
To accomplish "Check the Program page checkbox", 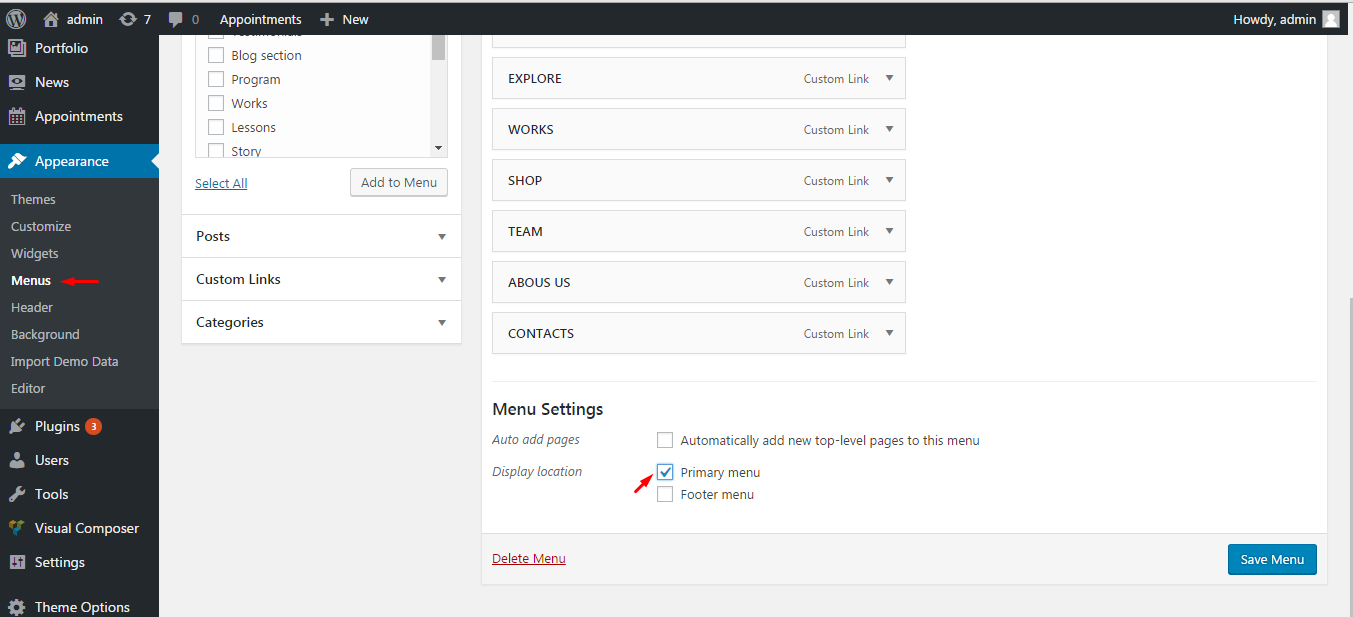I will pyautogui.click(x=216, y=79).
